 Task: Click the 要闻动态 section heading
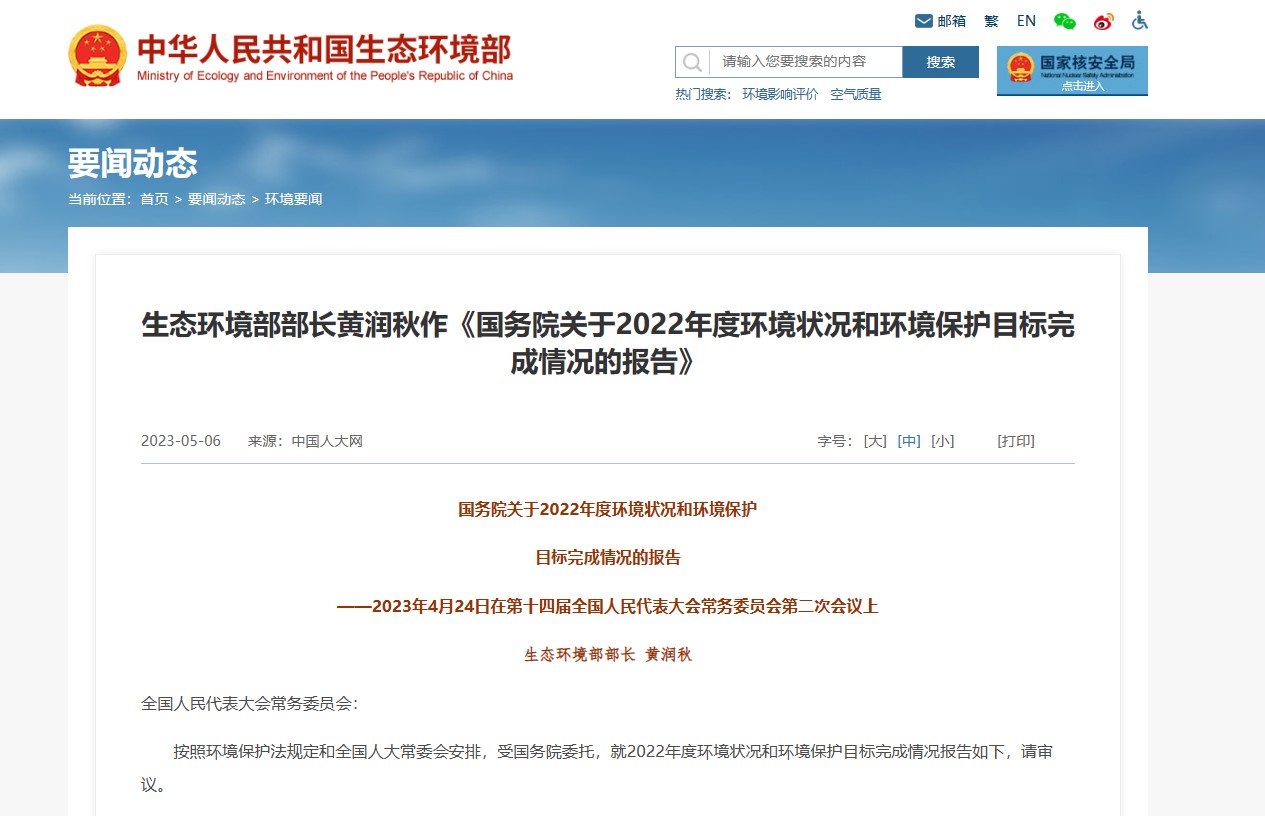(133, 163)
